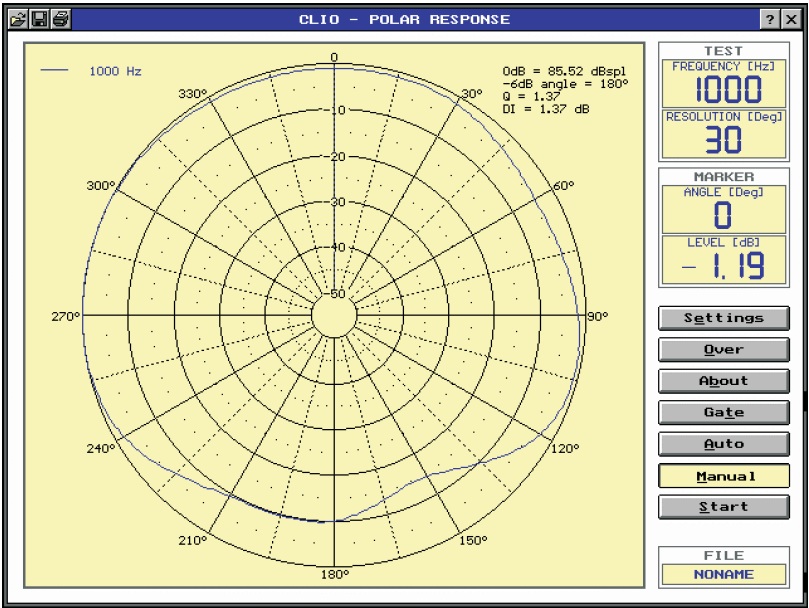Viewport: 809px width, 608px height.
Task: Click the 90° axis label
Action: [598, 316]
